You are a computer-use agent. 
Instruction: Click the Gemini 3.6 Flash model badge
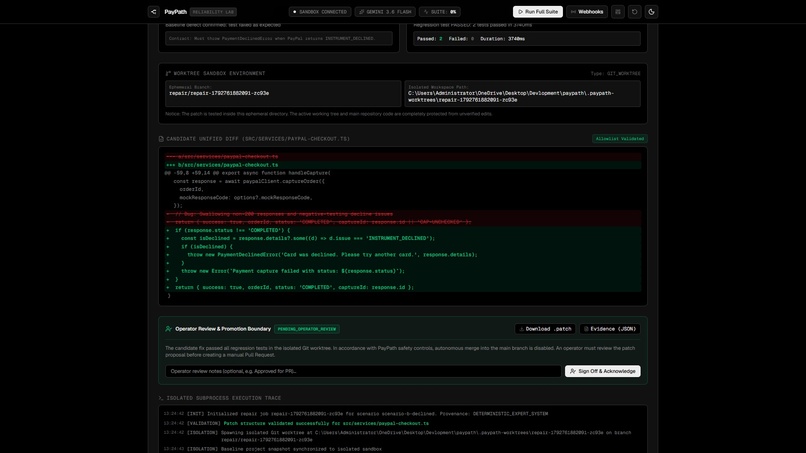(385, 12)
